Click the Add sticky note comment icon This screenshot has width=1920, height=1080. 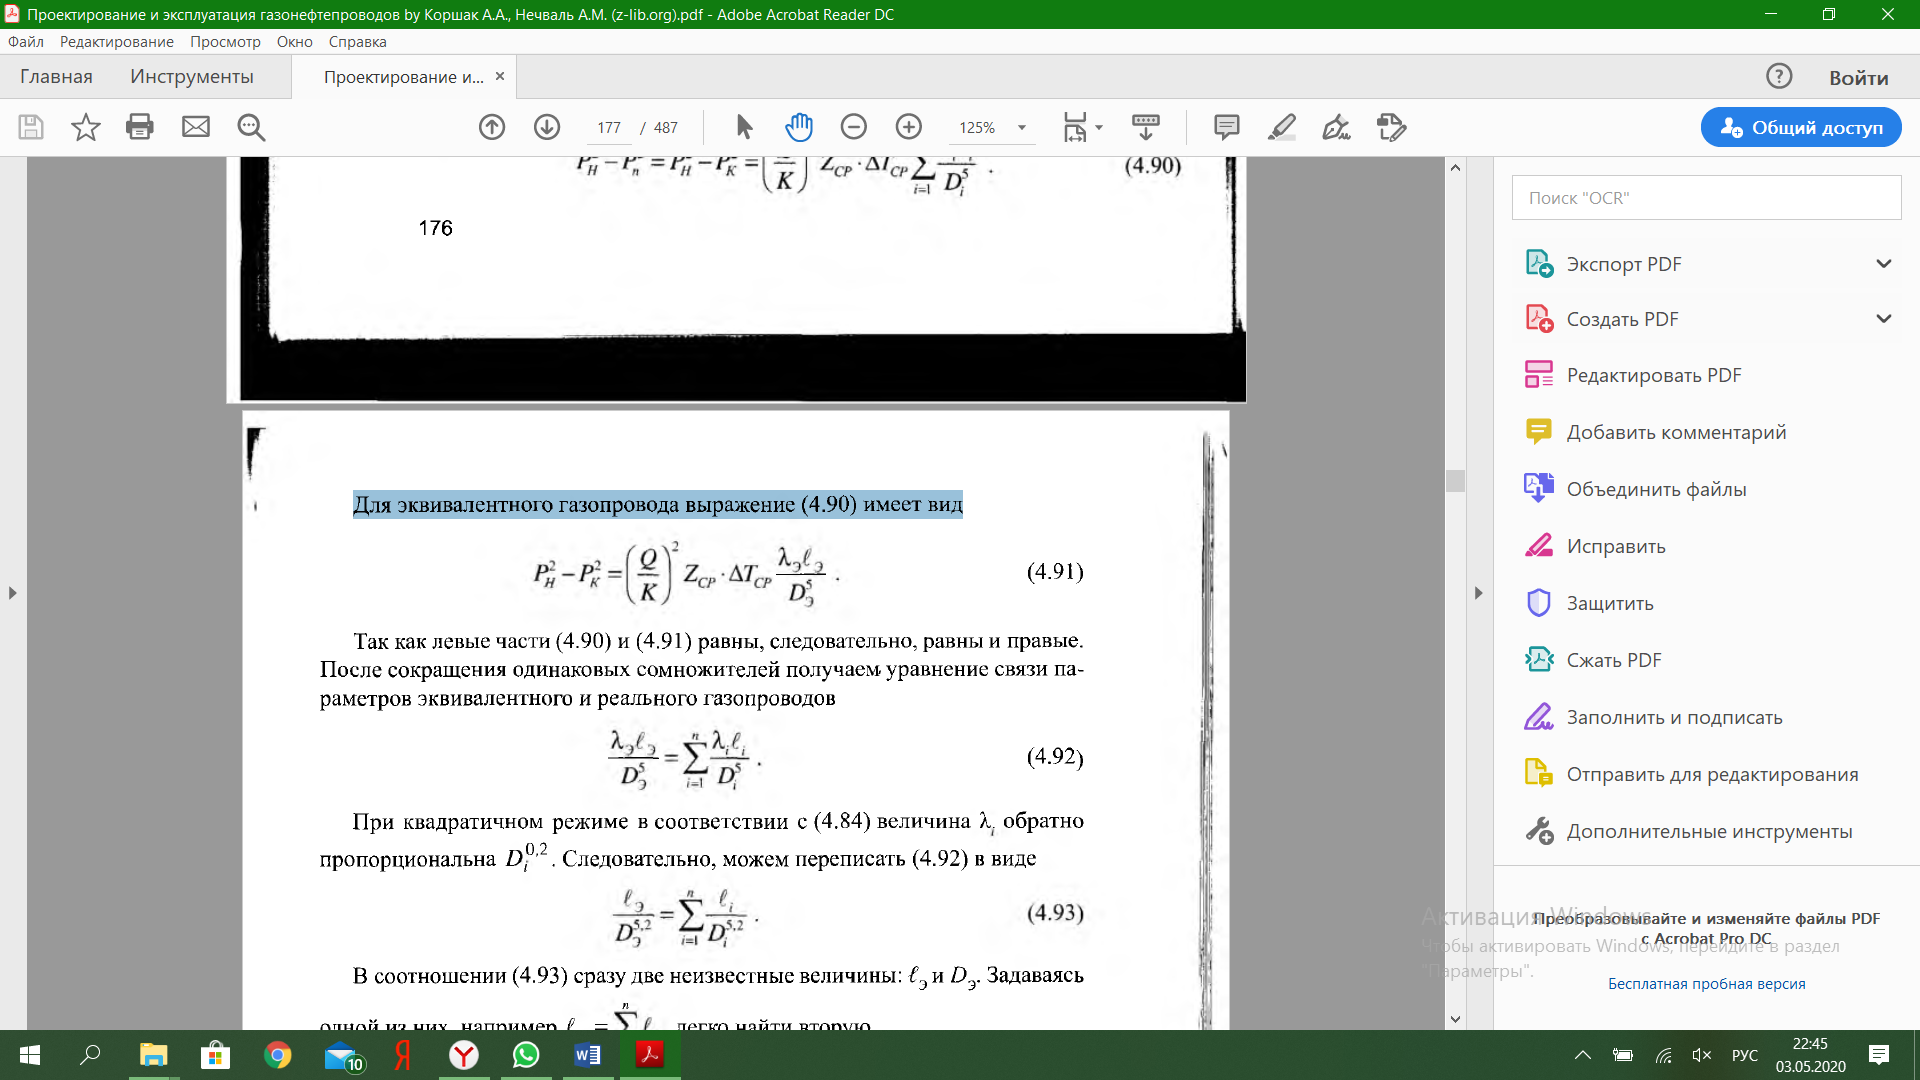point(1226,127)
